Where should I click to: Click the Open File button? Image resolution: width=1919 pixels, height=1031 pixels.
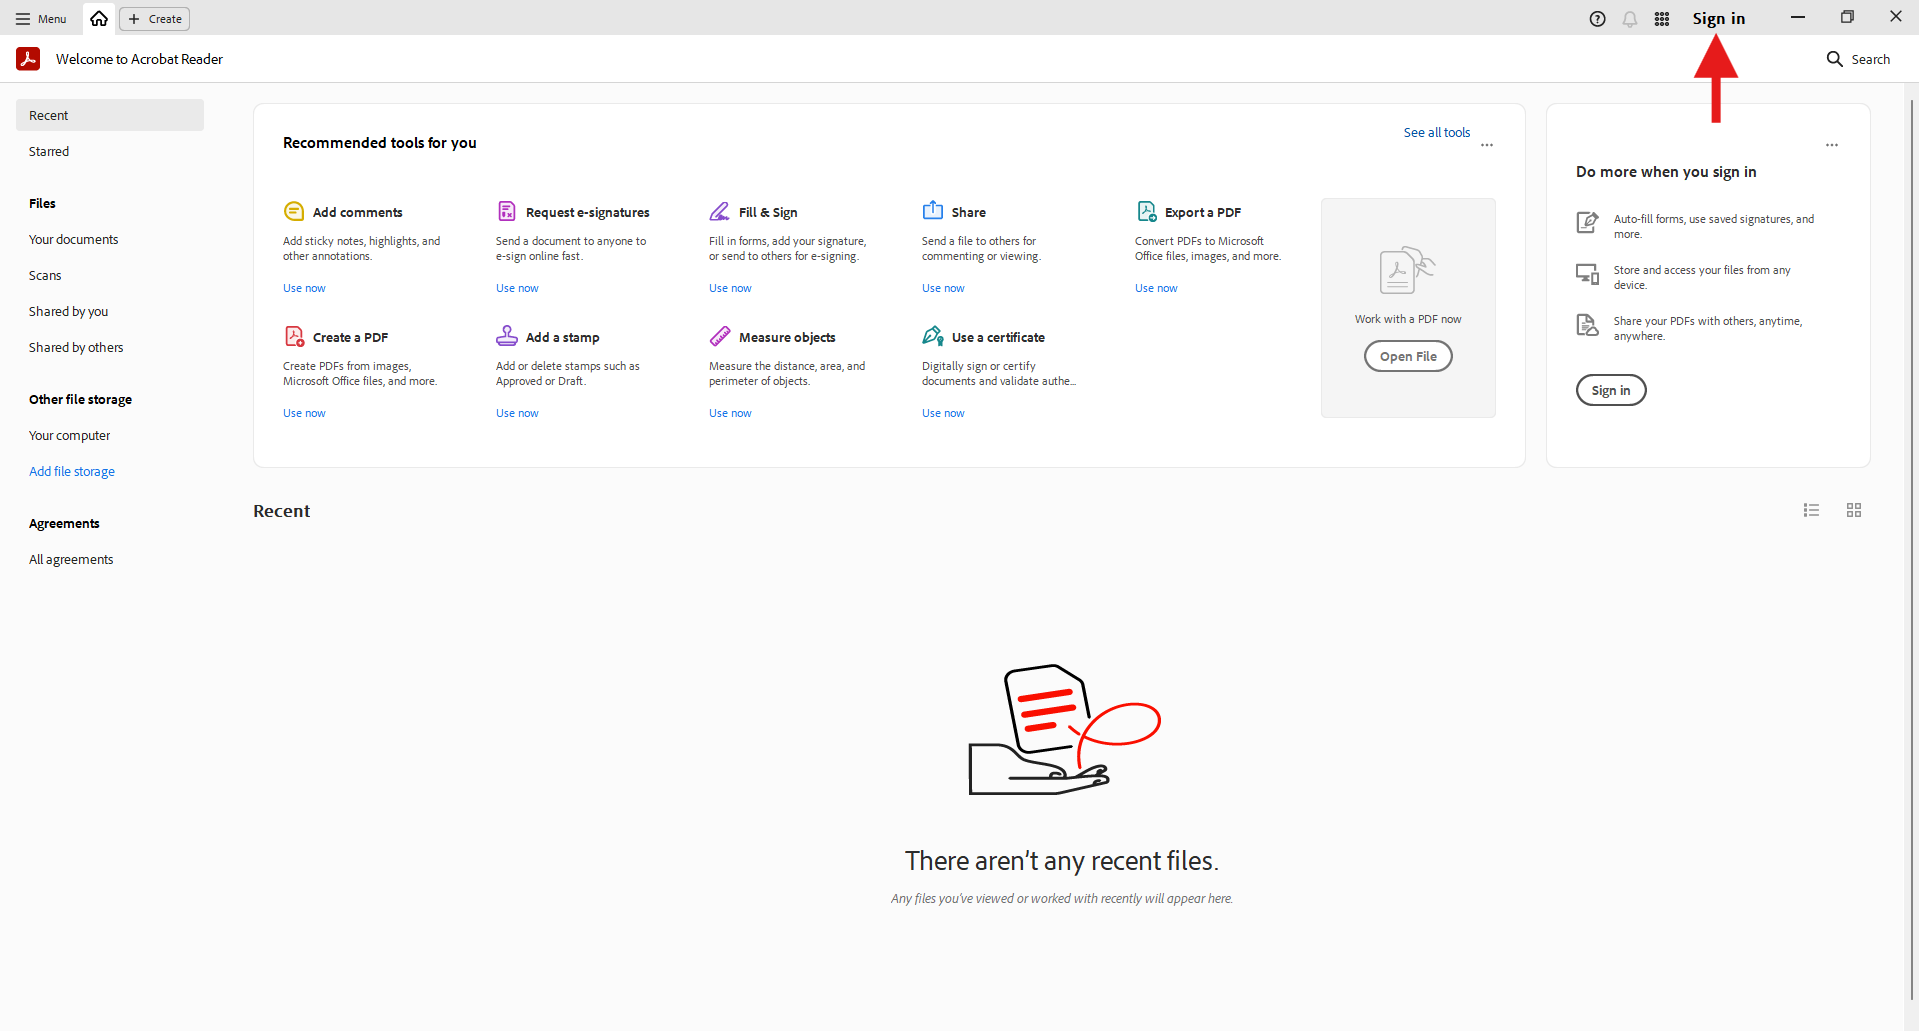[x=1408, y=356]
